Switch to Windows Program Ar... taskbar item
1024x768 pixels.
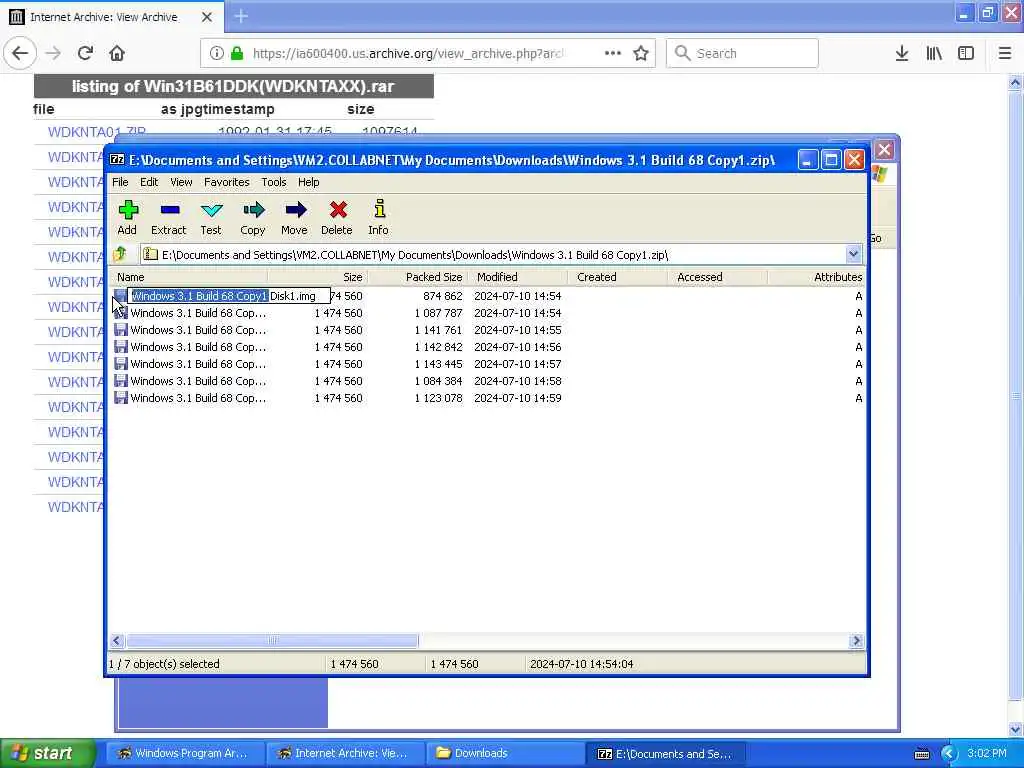[x=185, y=754]
